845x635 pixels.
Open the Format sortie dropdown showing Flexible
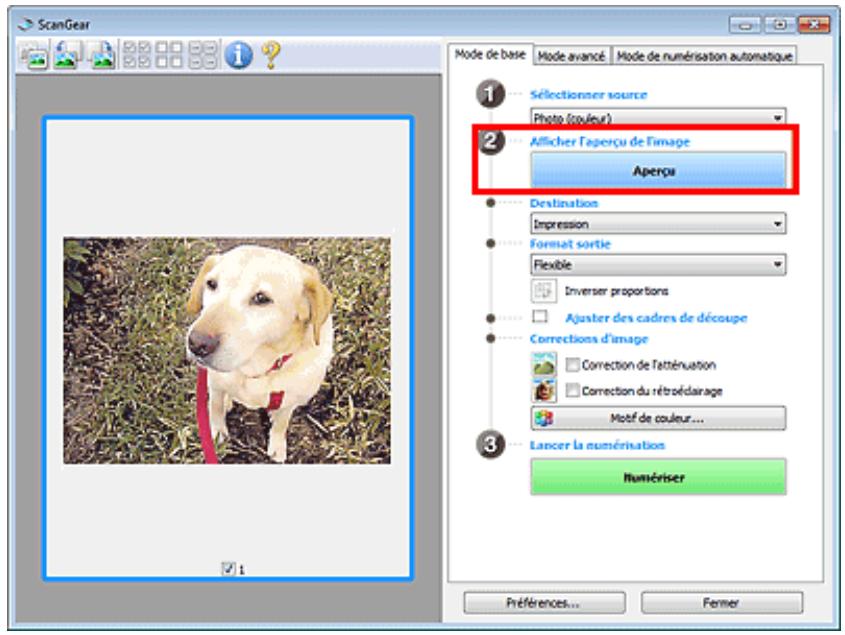[x=657, y=264]
